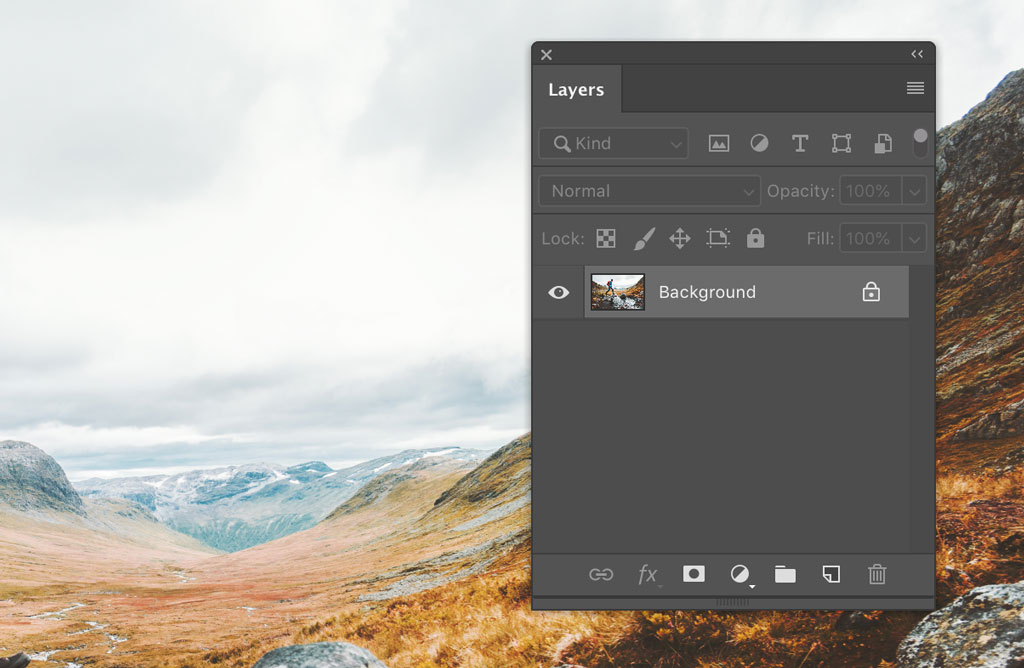Toggle lock position for the layer
Viewport: 1024px width, 668px height.
679,238
